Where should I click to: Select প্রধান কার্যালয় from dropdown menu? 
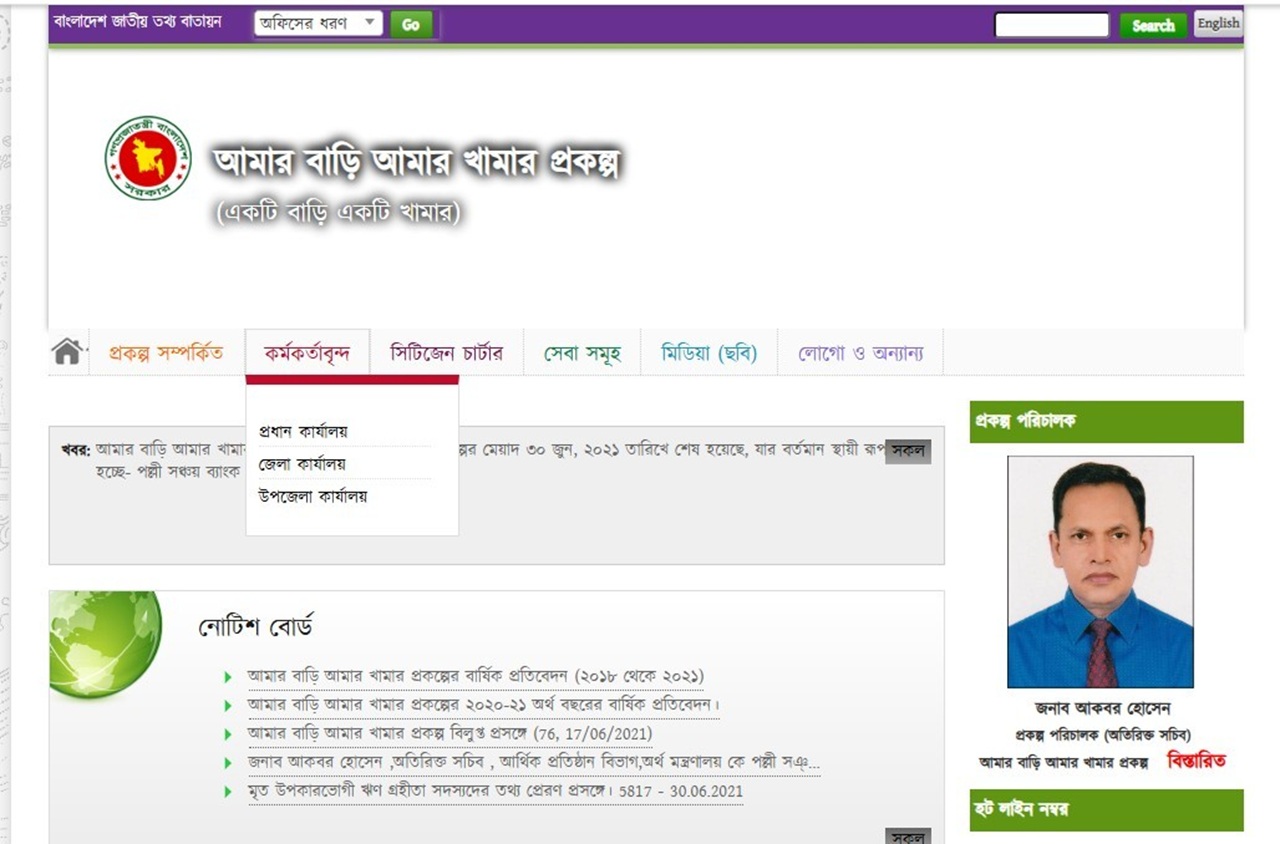(303, 431)
